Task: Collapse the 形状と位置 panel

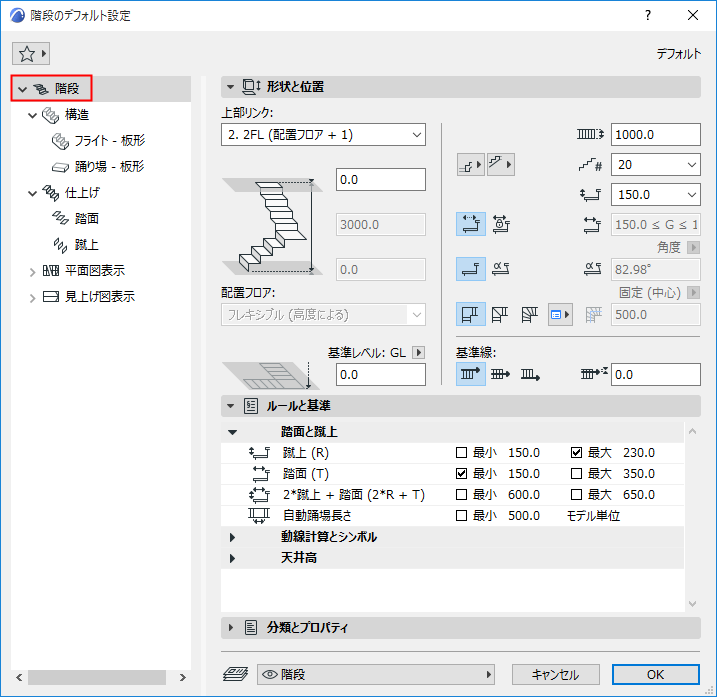Action: [x=230, y=86]
